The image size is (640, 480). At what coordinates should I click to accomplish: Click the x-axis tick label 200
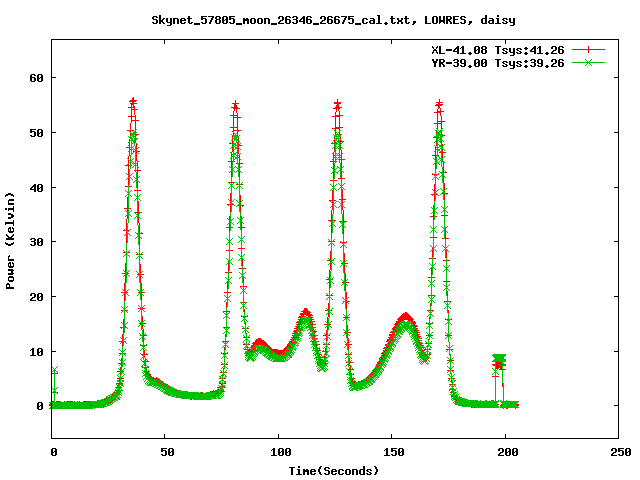click(507, 452)
